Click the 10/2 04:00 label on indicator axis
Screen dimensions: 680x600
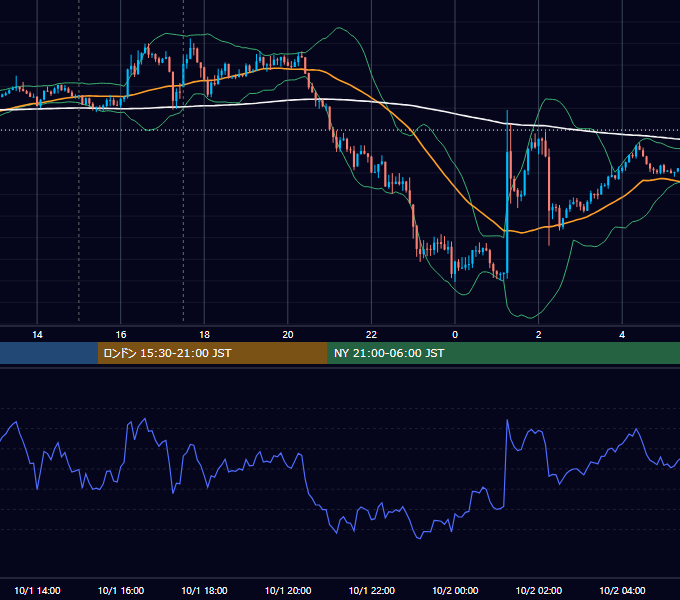(x=622, y=590)
